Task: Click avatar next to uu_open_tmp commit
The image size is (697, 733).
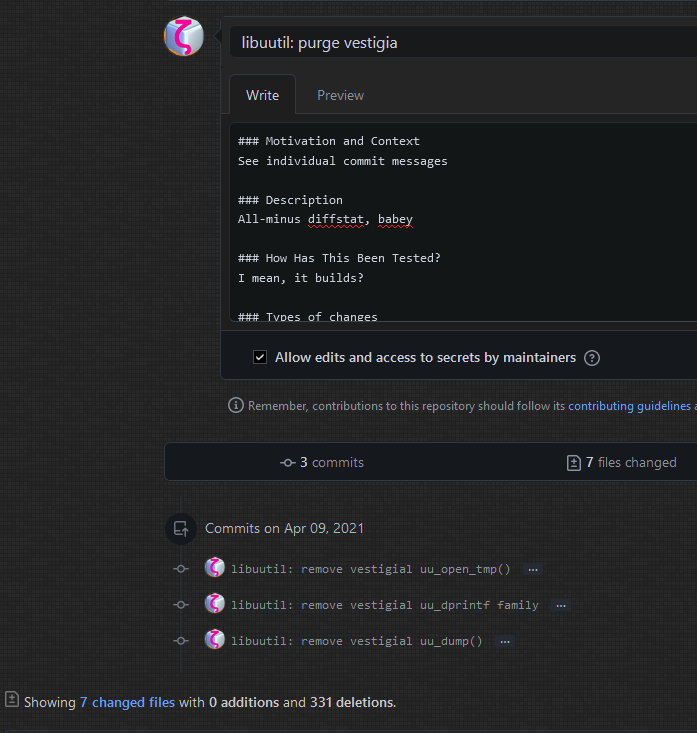Action: point(215,568)
